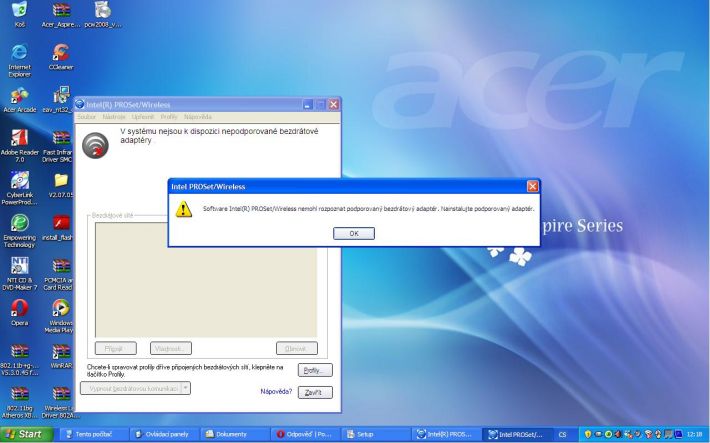Open the Nástroje menu
Viewport: 710px width, 443px height.
tap(114, 117)
